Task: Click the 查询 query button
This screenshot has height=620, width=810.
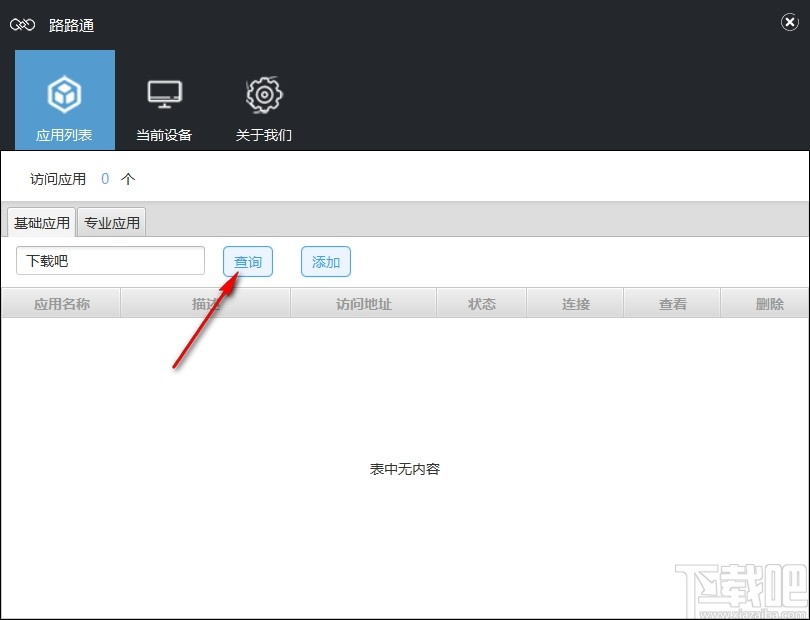Action: pyautogui.click(x=247, y=261)
